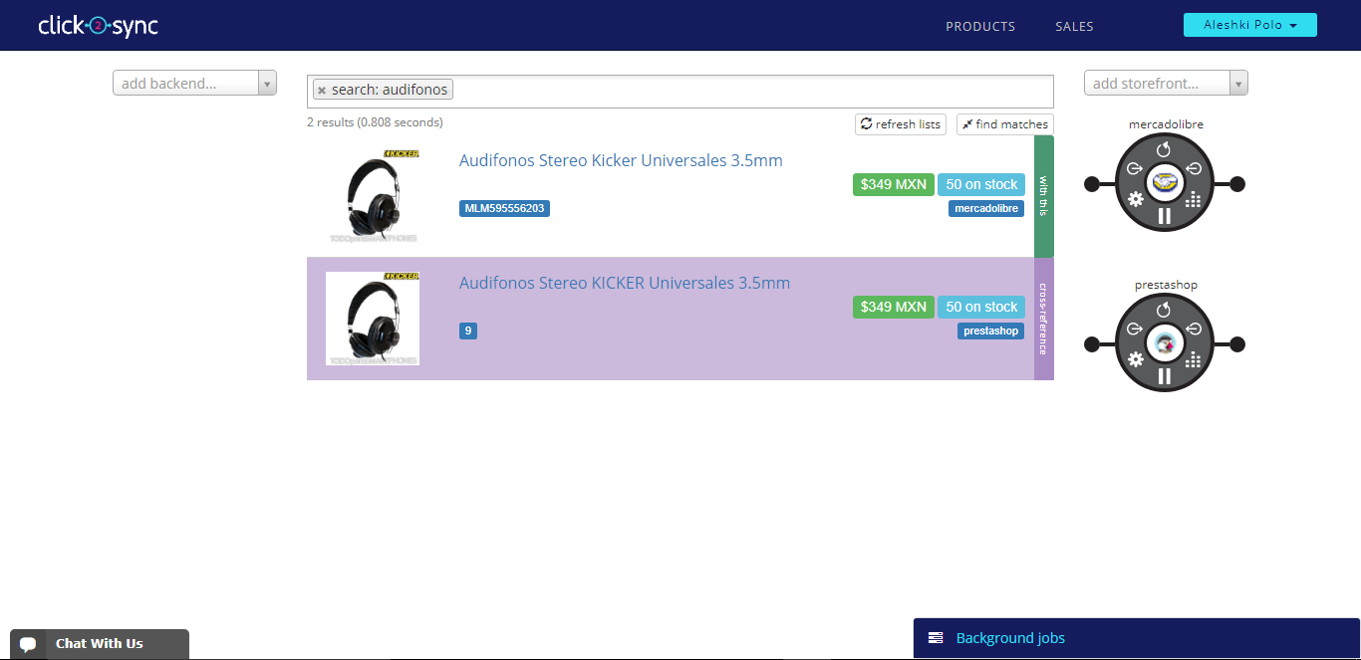
Task: Click right connector dot of mercadolibre wheel
Action: coord(1237,184)
